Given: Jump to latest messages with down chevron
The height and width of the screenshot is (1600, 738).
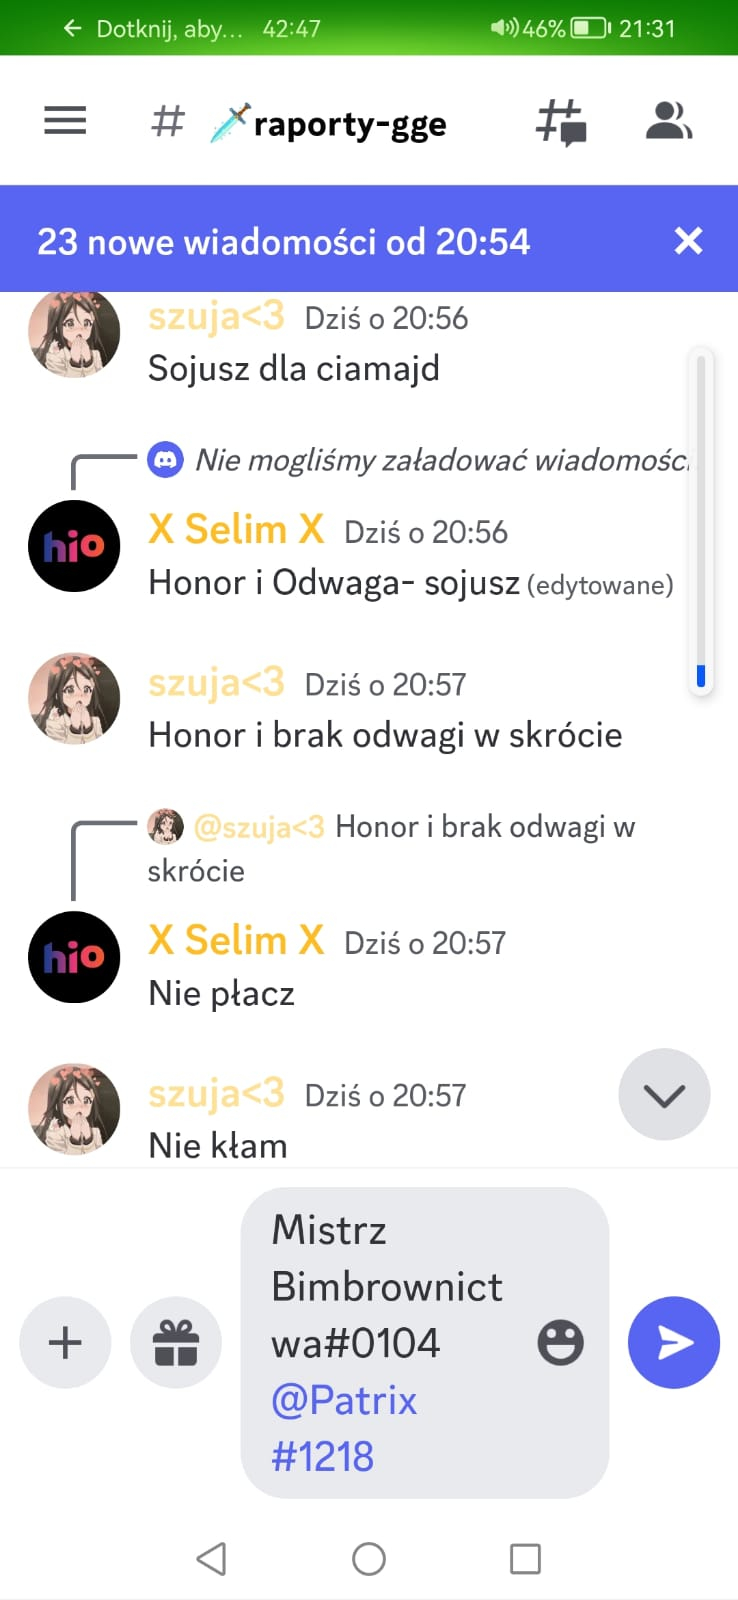Looking at the screenshot, I should click(x=664, y=1094).
